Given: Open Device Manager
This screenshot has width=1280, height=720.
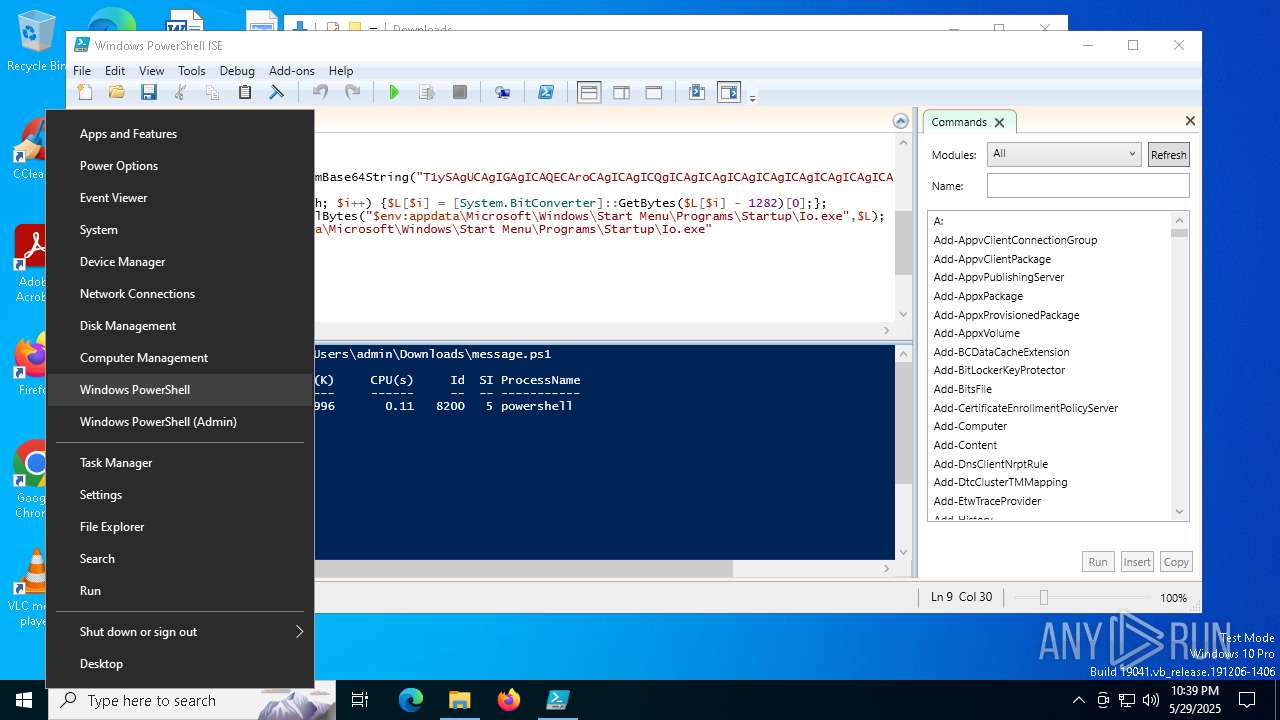Looking at the screenshot, I should [180, 262].
